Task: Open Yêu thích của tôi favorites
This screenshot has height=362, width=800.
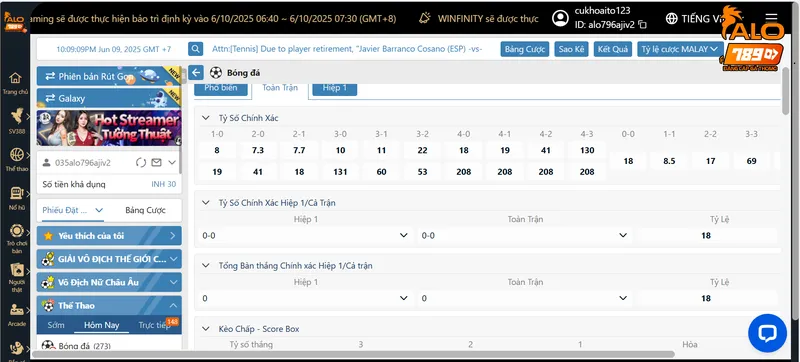Action: 109,236
